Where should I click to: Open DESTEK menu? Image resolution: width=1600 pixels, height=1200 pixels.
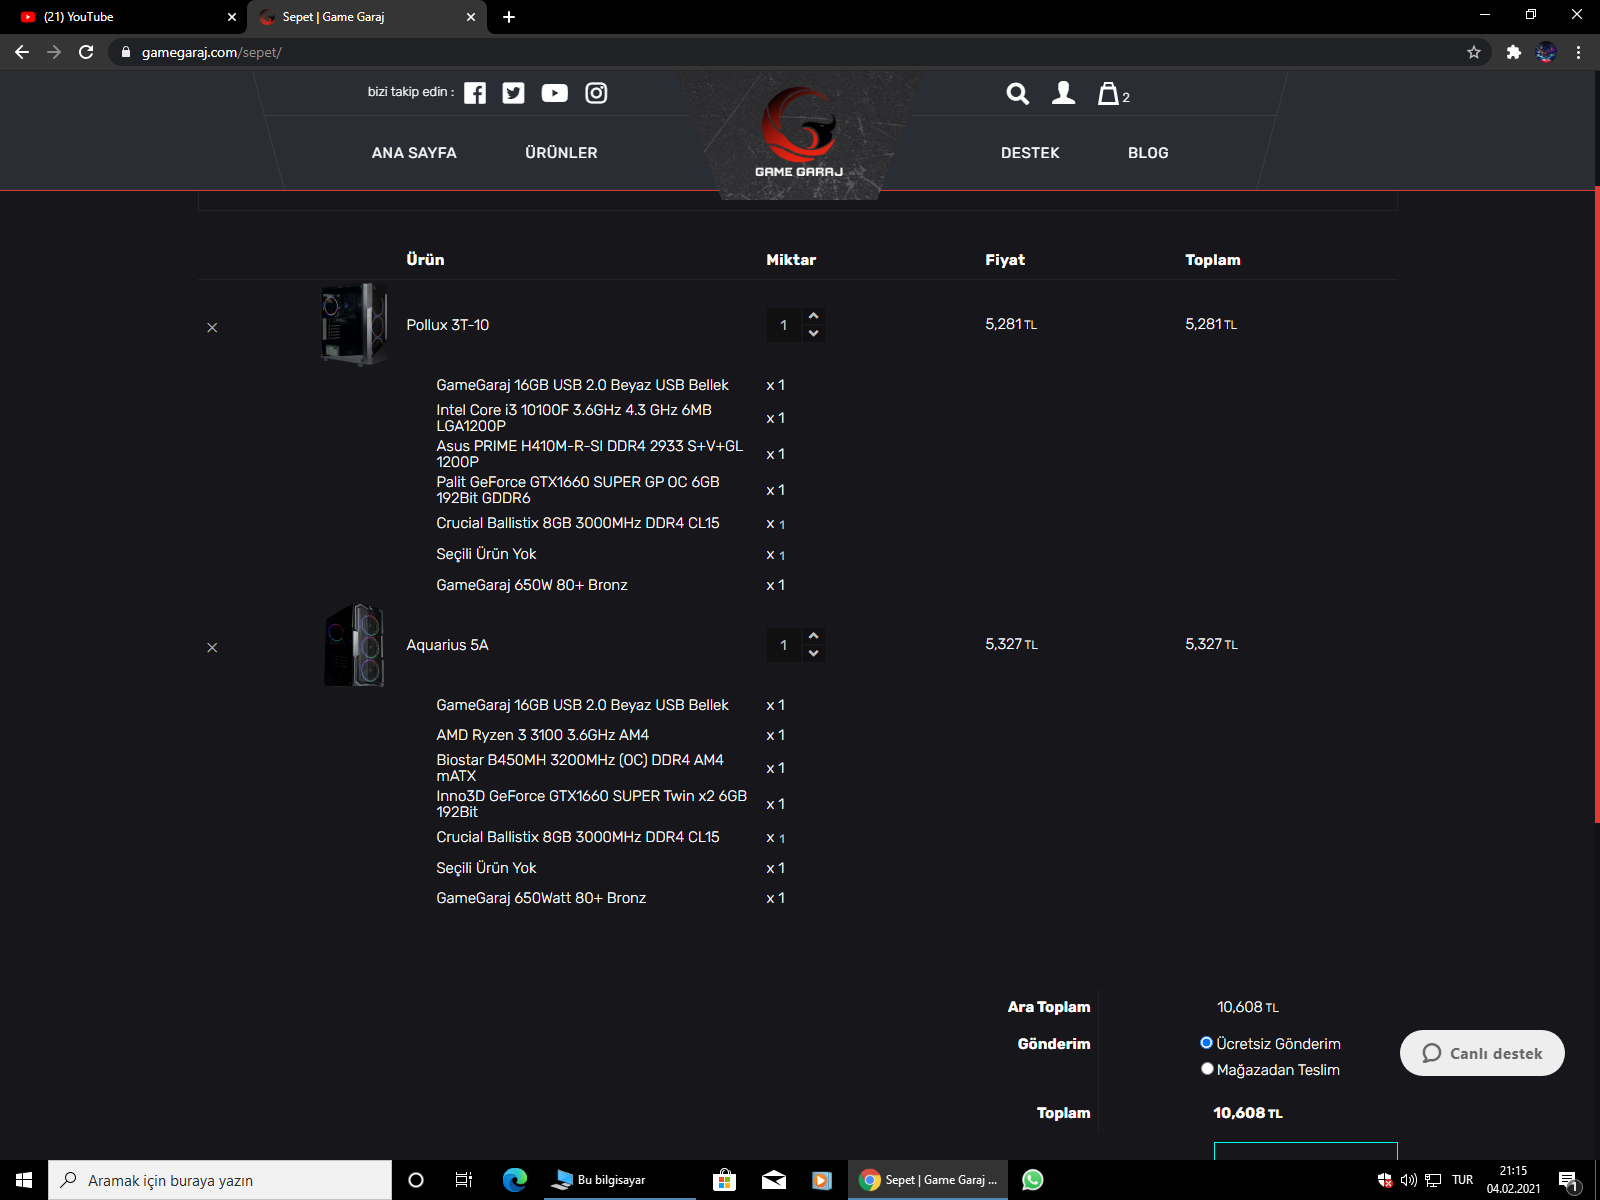click(x=1030, y=153)
